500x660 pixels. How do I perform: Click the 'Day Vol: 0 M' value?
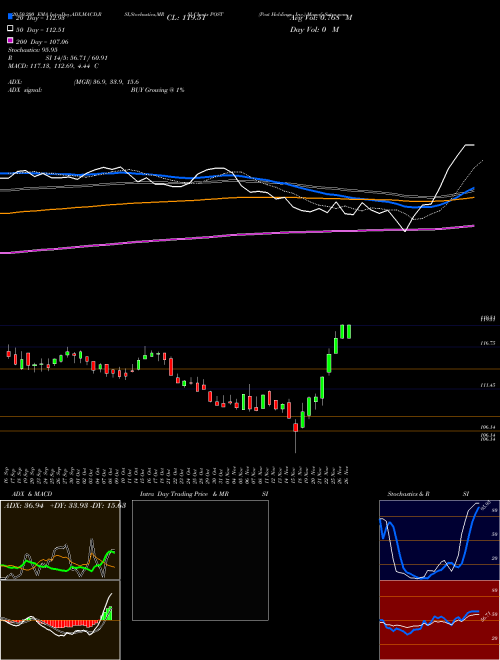(314, 29)
